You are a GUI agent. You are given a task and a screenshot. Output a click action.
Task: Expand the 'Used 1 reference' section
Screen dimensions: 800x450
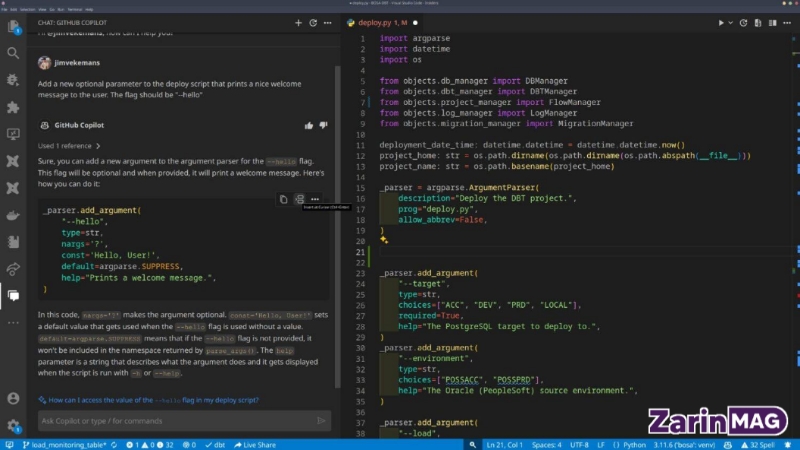coord(69,146)
